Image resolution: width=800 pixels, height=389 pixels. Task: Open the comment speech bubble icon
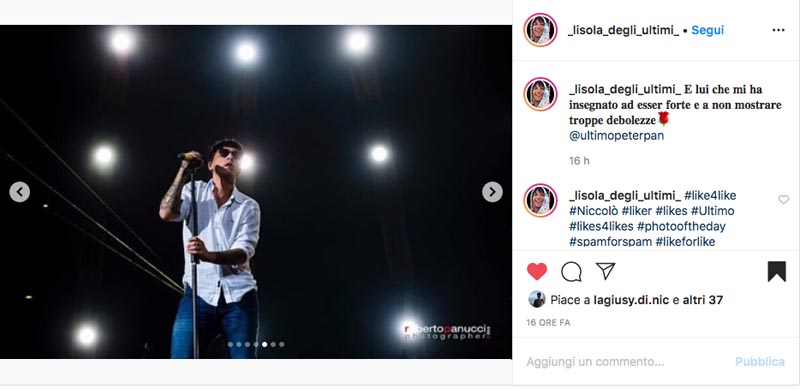coord(571,272)
